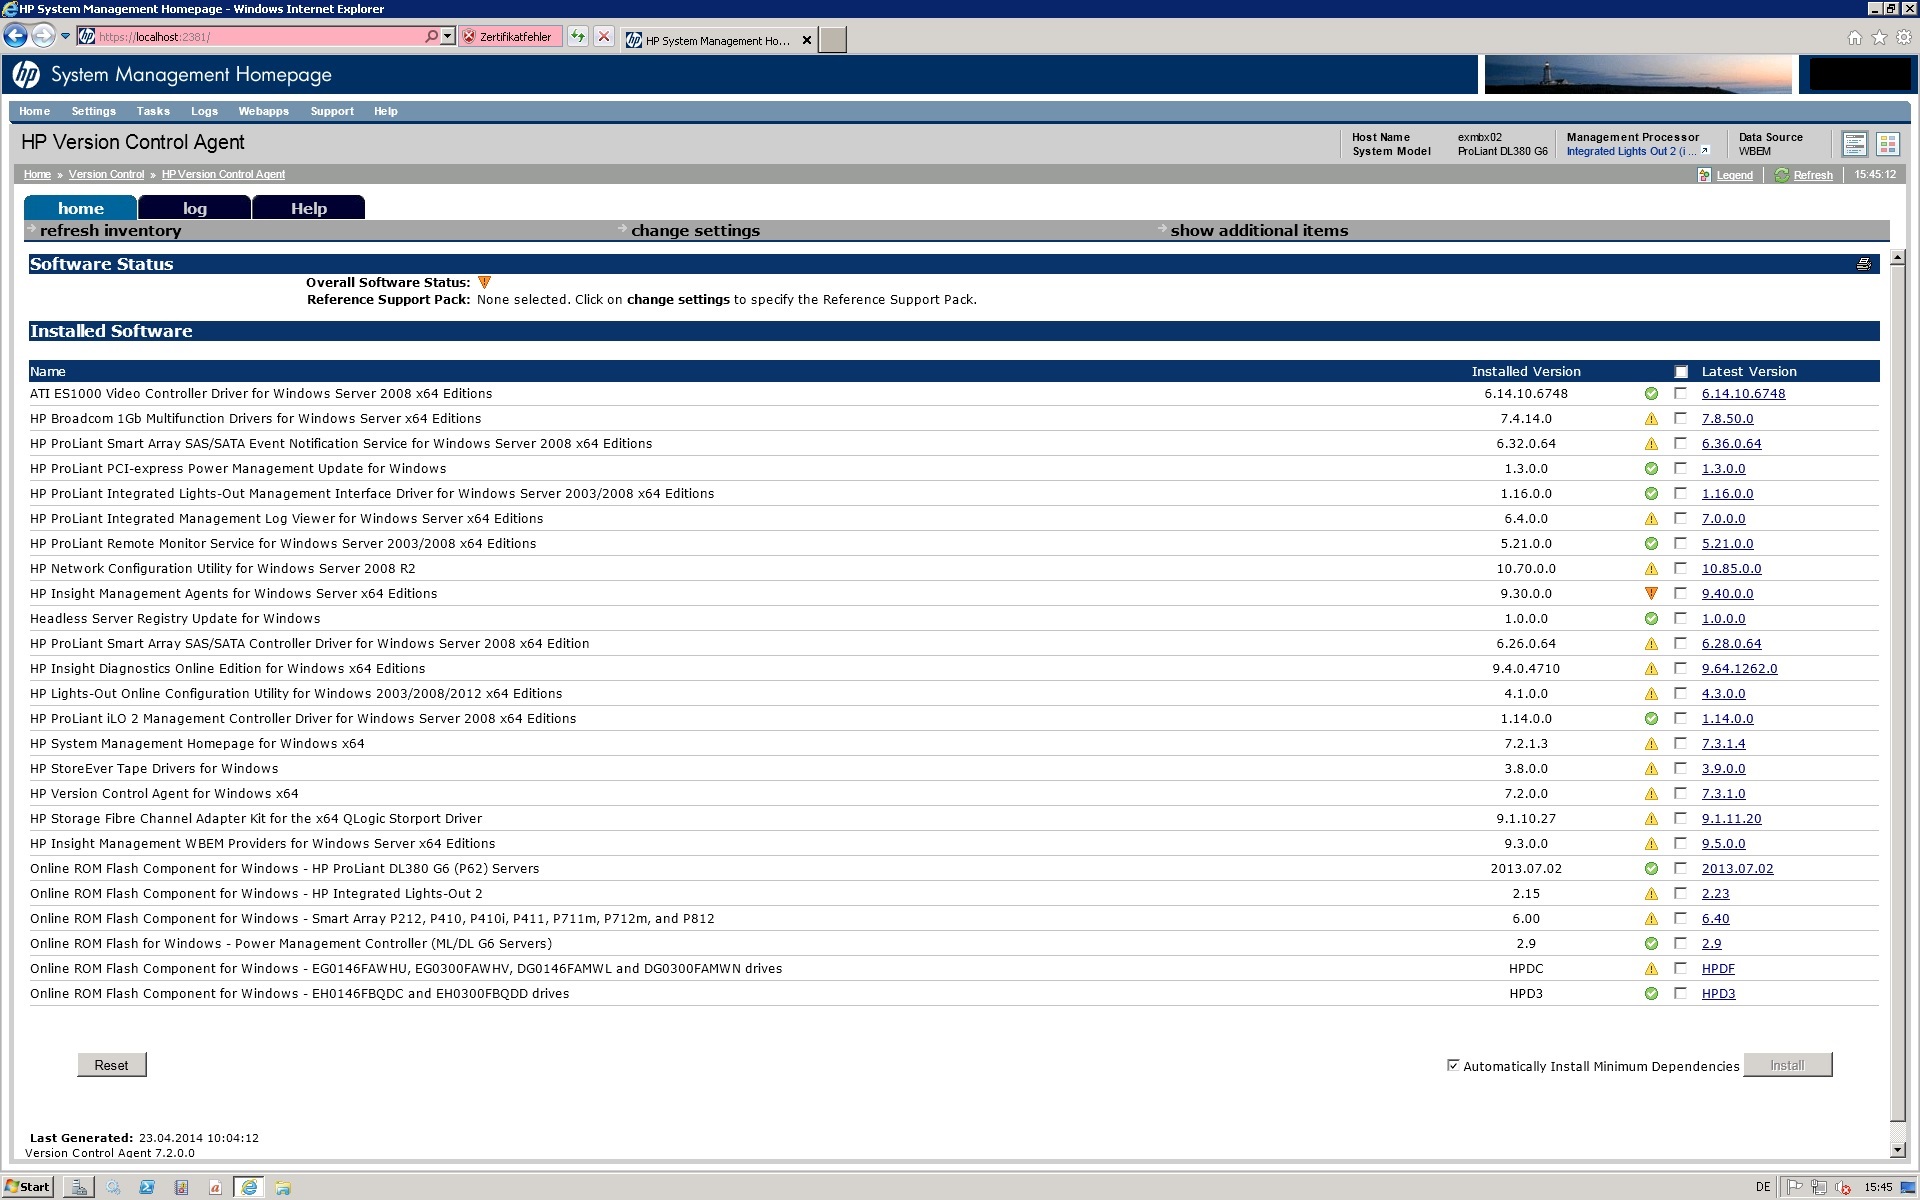The width and height of the screenshot is (1920, 1200).
Task: Open the Support menu
Action: click(x=332, y=111)
